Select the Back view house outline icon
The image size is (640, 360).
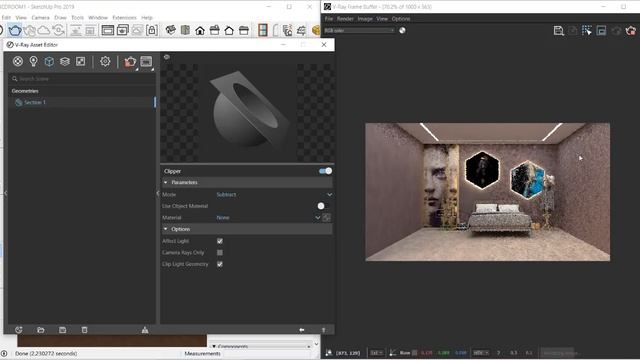[229, 31]
